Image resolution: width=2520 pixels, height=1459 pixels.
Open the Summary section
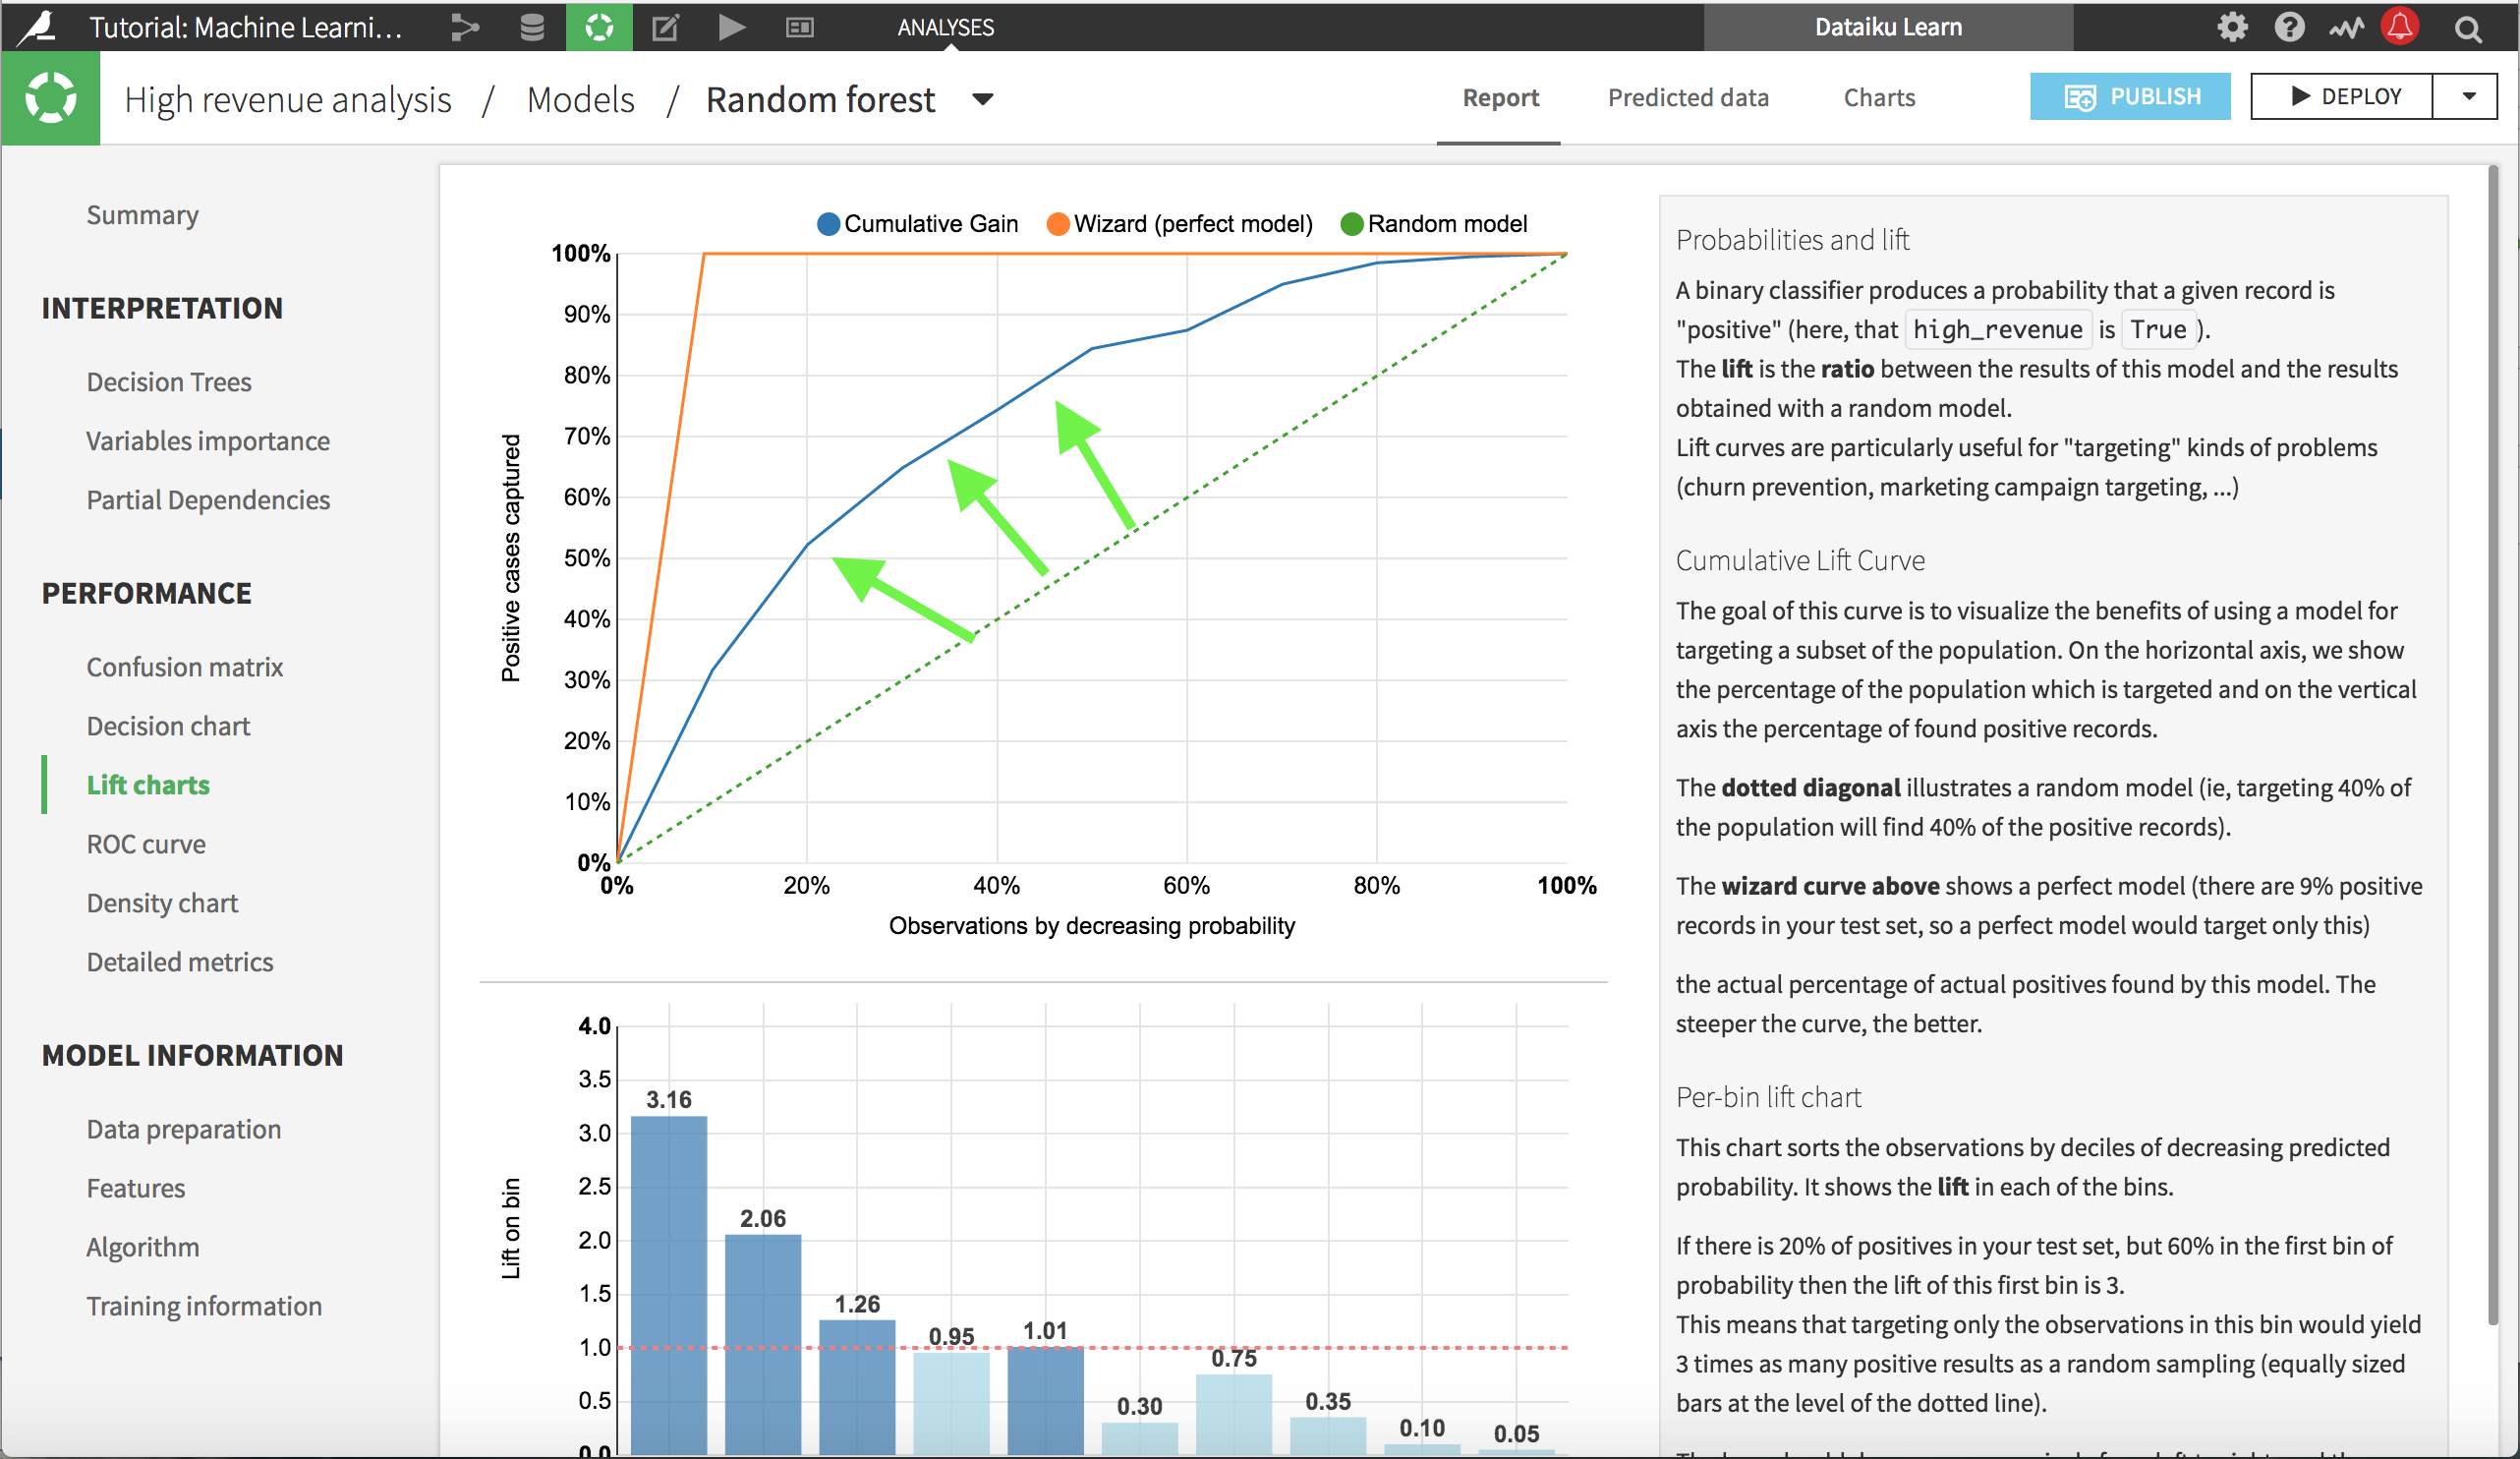click(142, 215)
